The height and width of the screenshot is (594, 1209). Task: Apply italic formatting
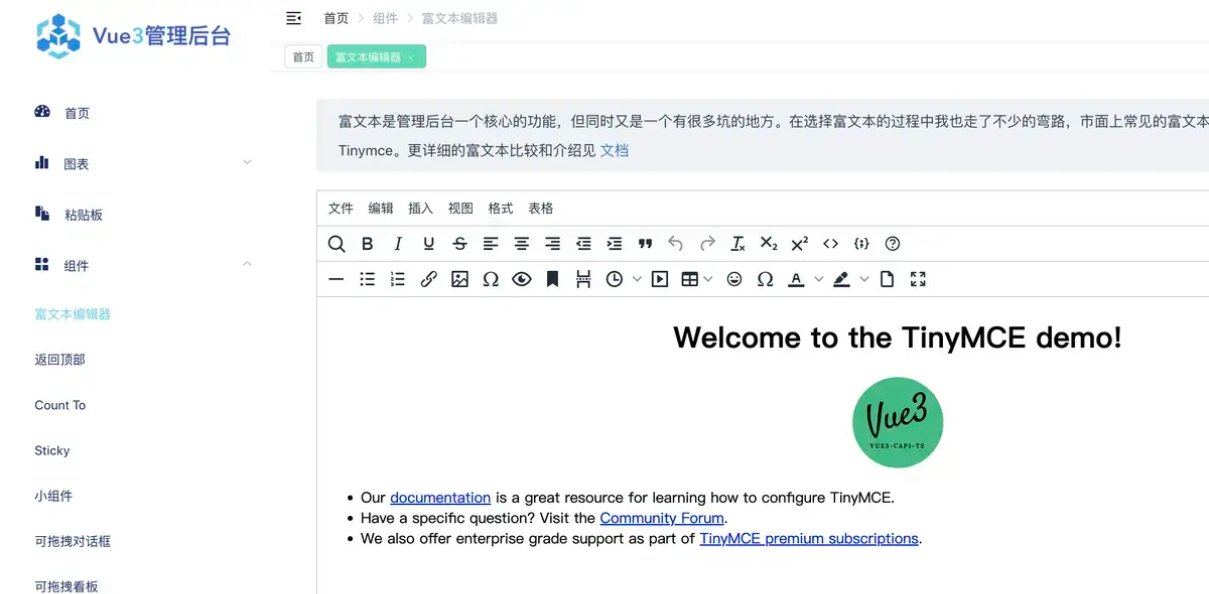point(398,243)
